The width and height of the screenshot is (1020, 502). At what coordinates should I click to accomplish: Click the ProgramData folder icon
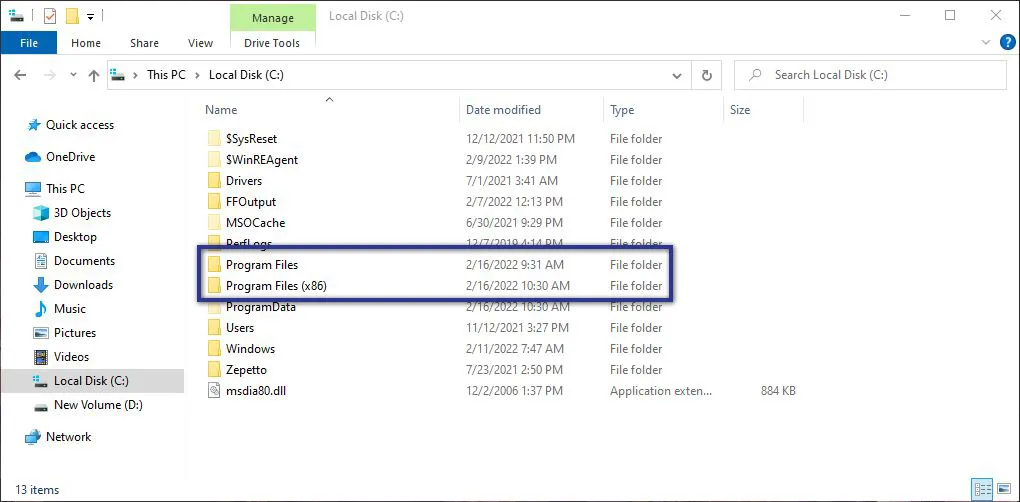pyautogui.click(x=215, y=307)
